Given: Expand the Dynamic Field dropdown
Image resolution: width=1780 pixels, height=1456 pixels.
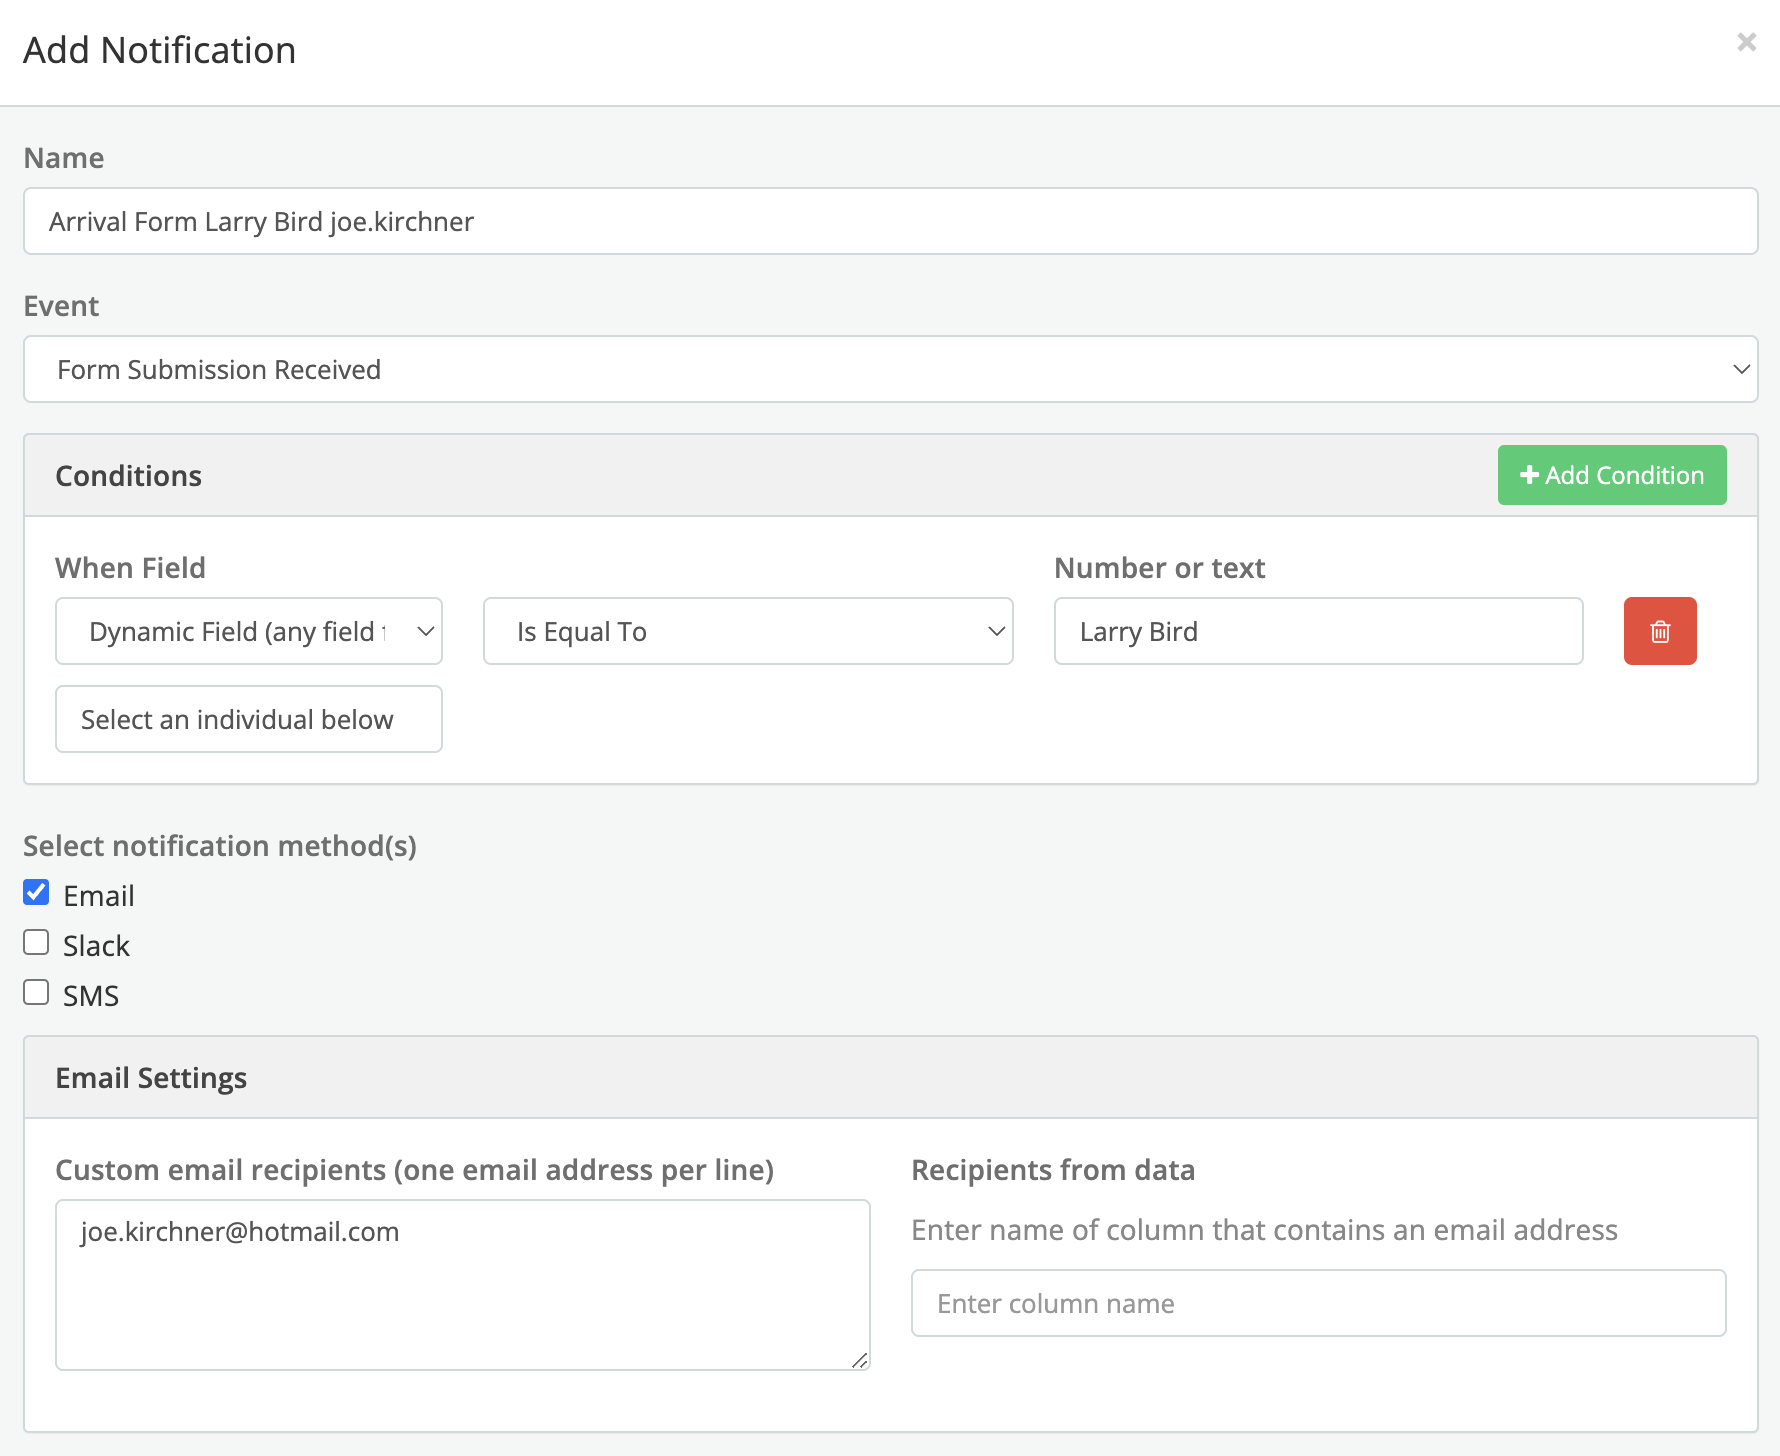Looking at the screenshot, I should pyautogui.click(x=248, y=631).
